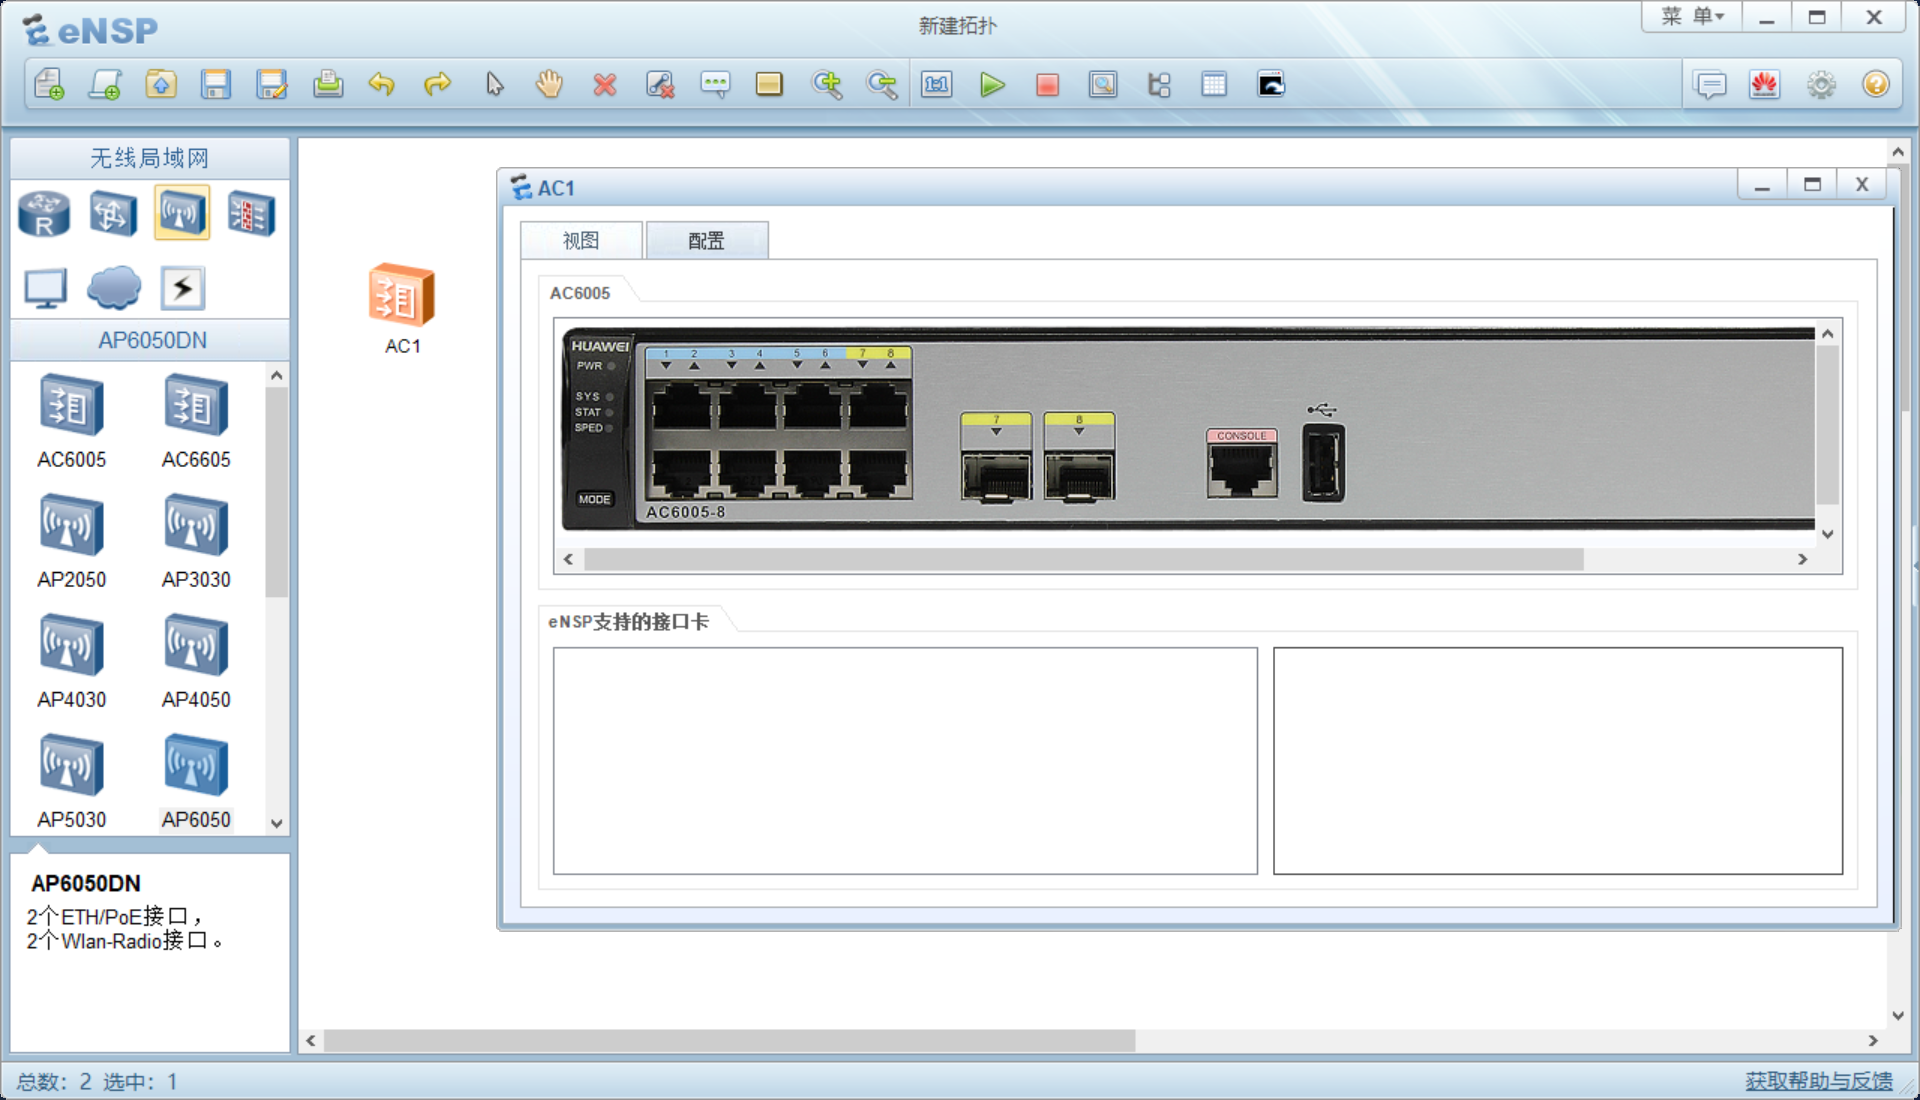Viewport: 1920px width, 1100px height.
Task: Pick the AP5030 access point
Action: [x=71, y=781]
